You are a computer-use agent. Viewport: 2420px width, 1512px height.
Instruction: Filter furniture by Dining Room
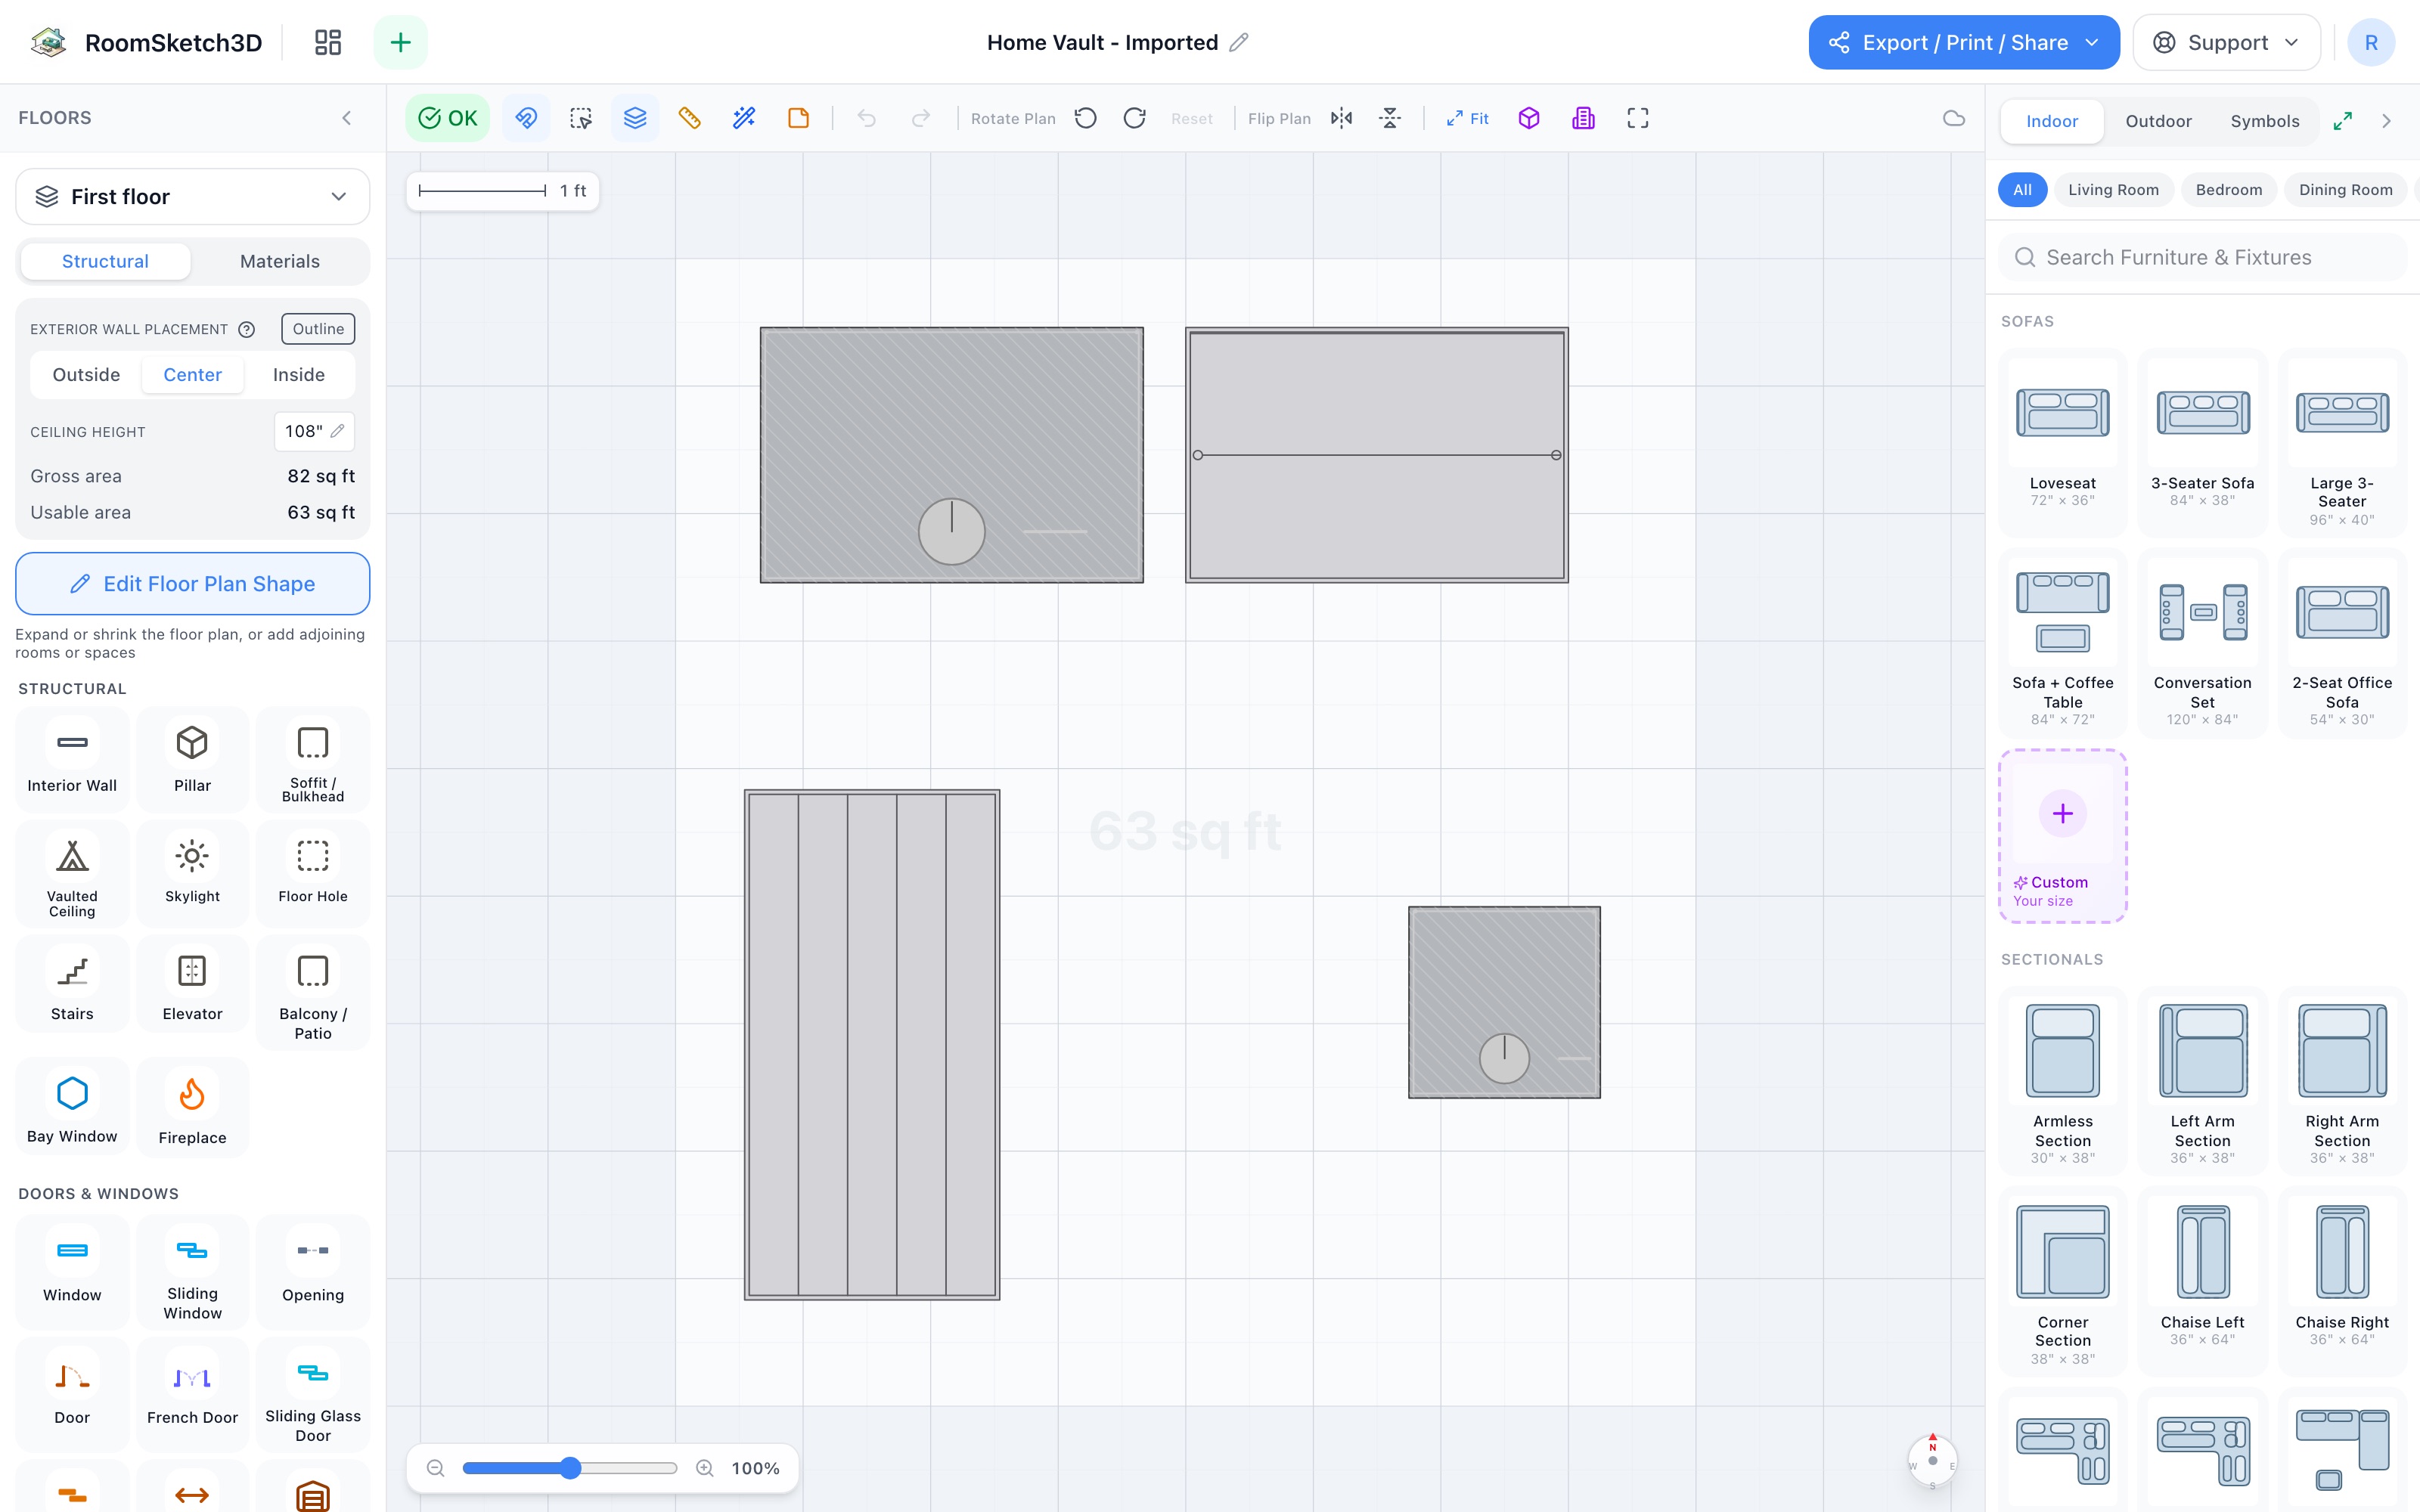tap(2345, 190)
